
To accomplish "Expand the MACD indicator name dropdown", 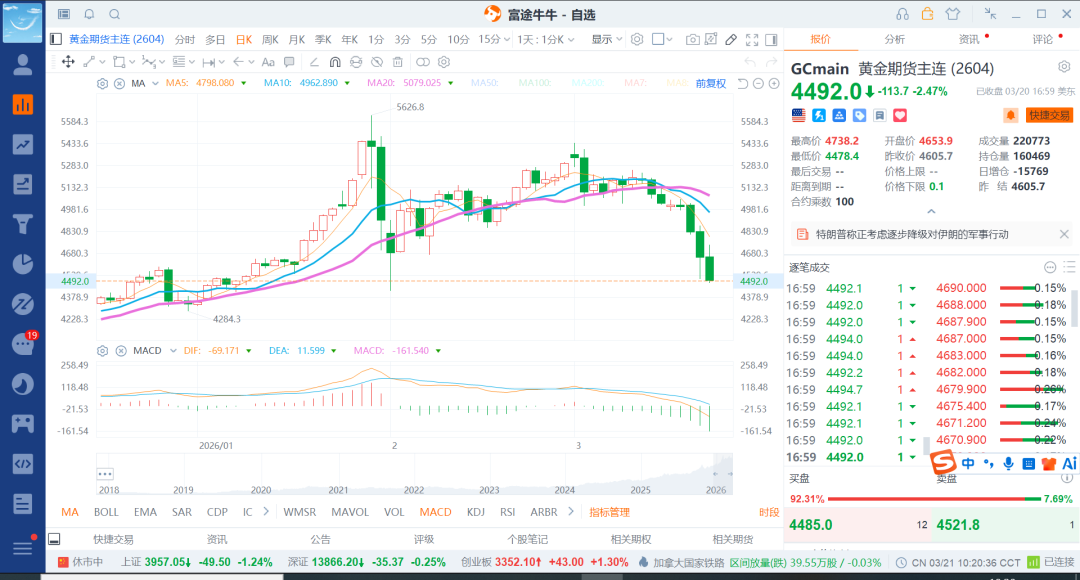I will tap(173, 351).
